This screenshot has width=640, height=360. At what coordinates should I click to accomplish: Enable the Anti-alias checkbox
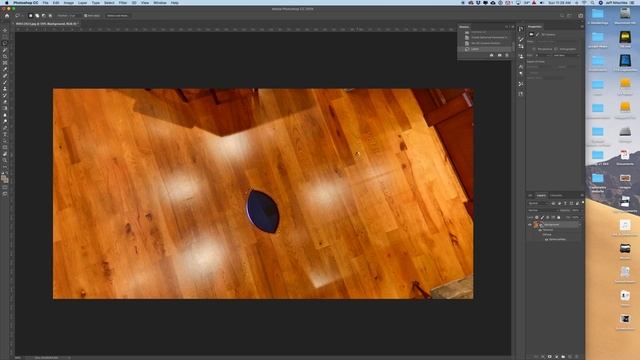point(85,16)
